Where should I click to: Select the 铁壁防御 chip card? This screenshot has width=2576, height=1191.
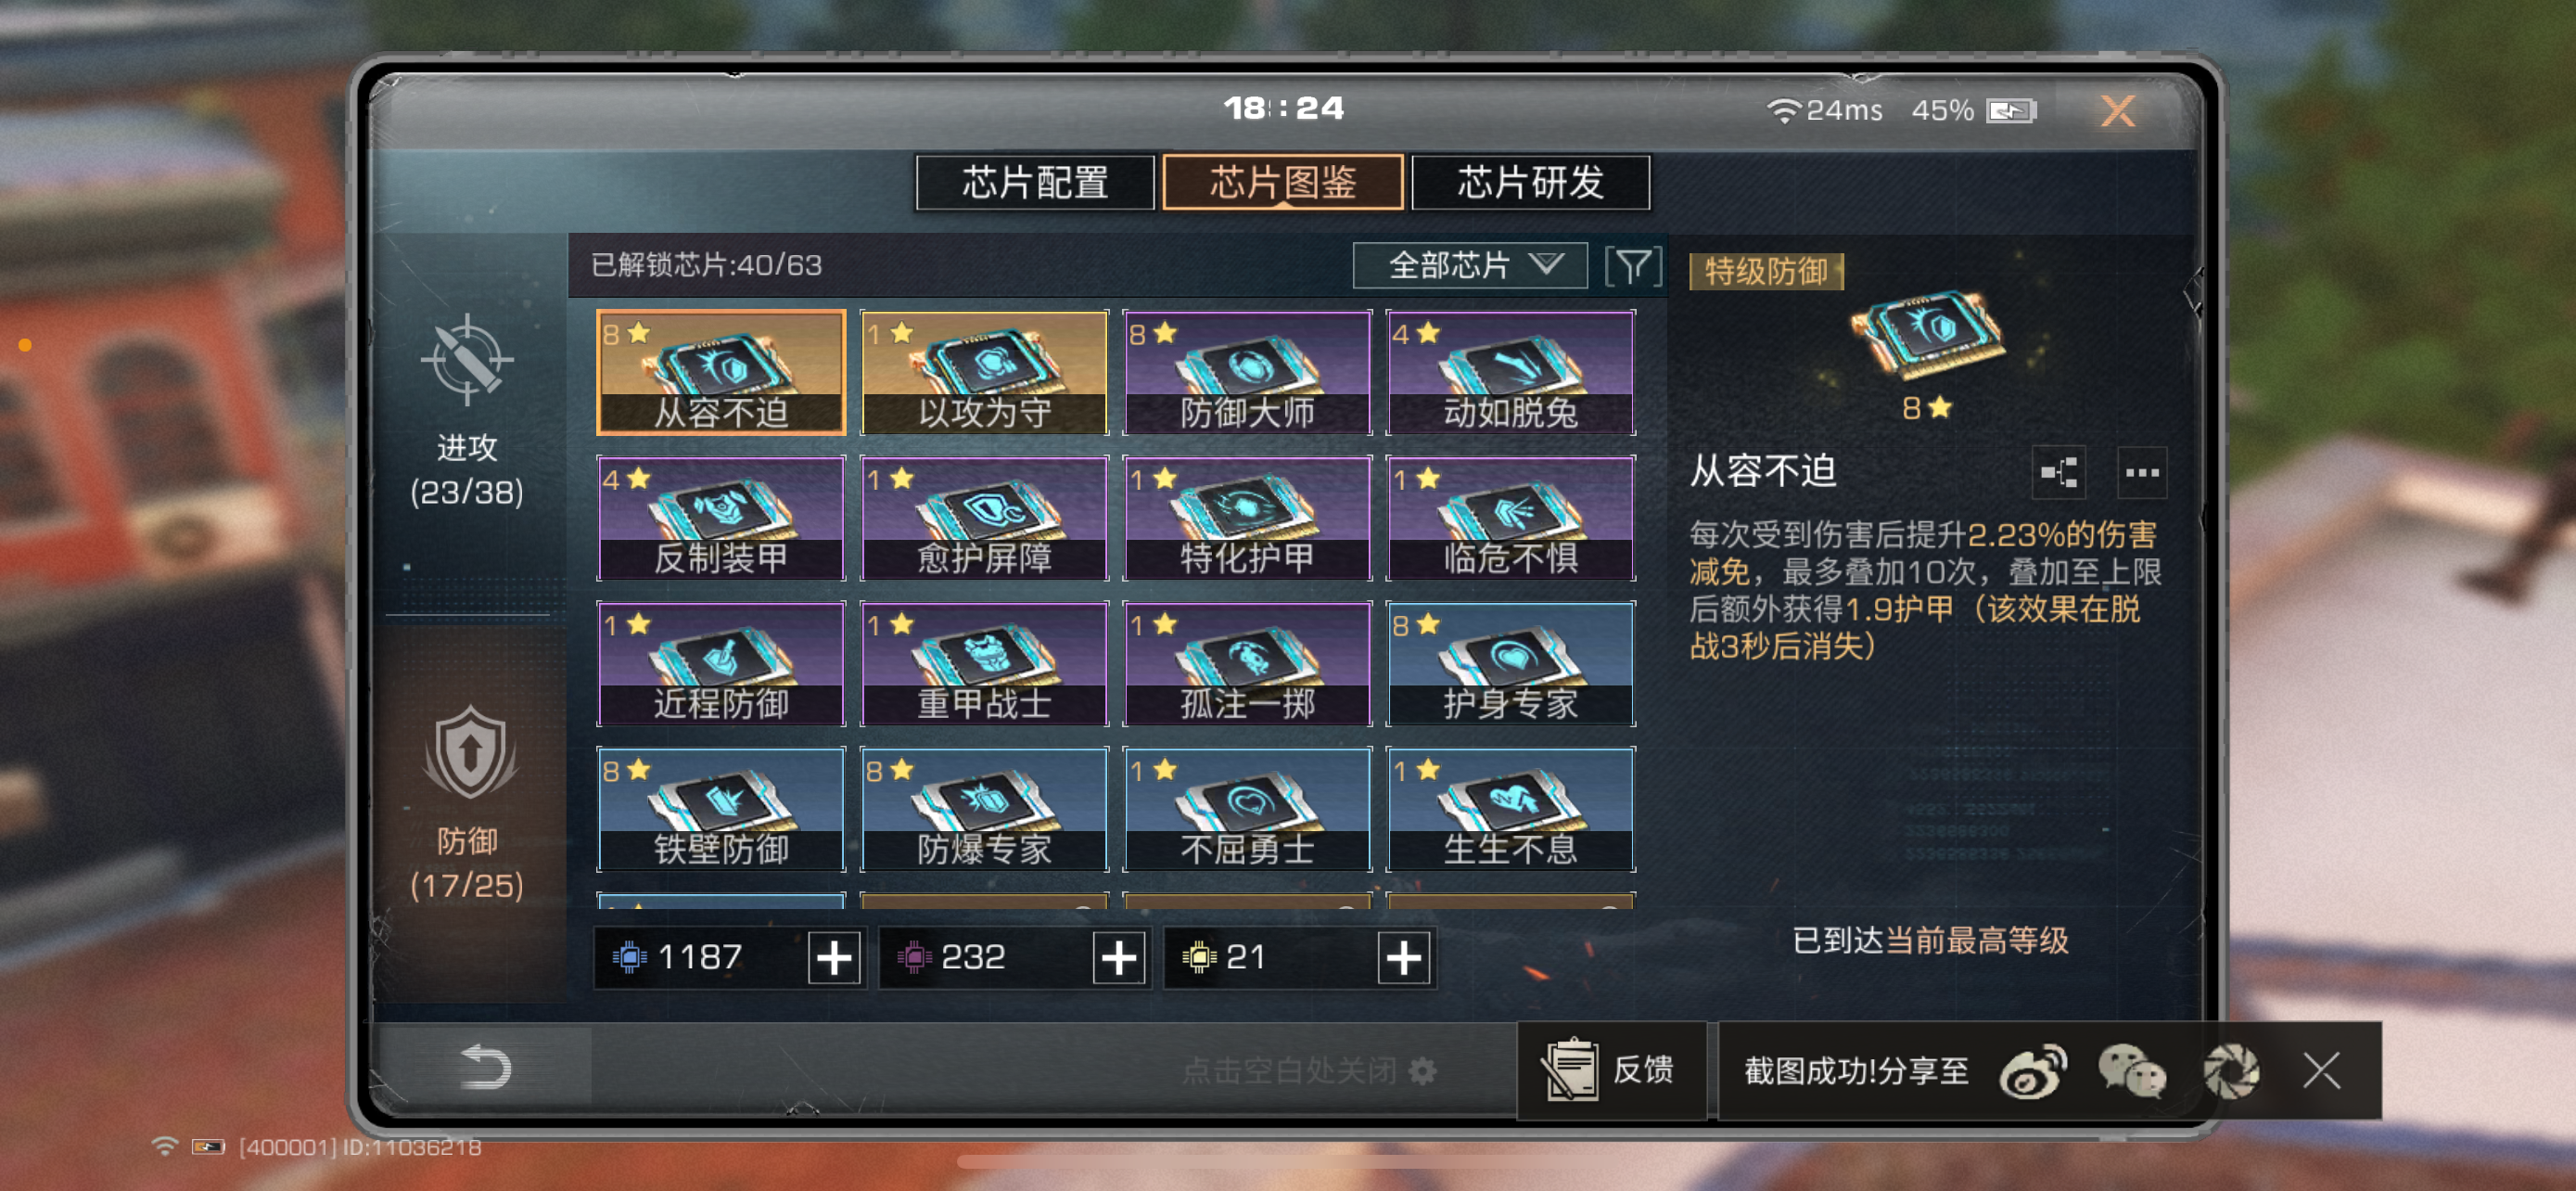(x=721, y=809)
